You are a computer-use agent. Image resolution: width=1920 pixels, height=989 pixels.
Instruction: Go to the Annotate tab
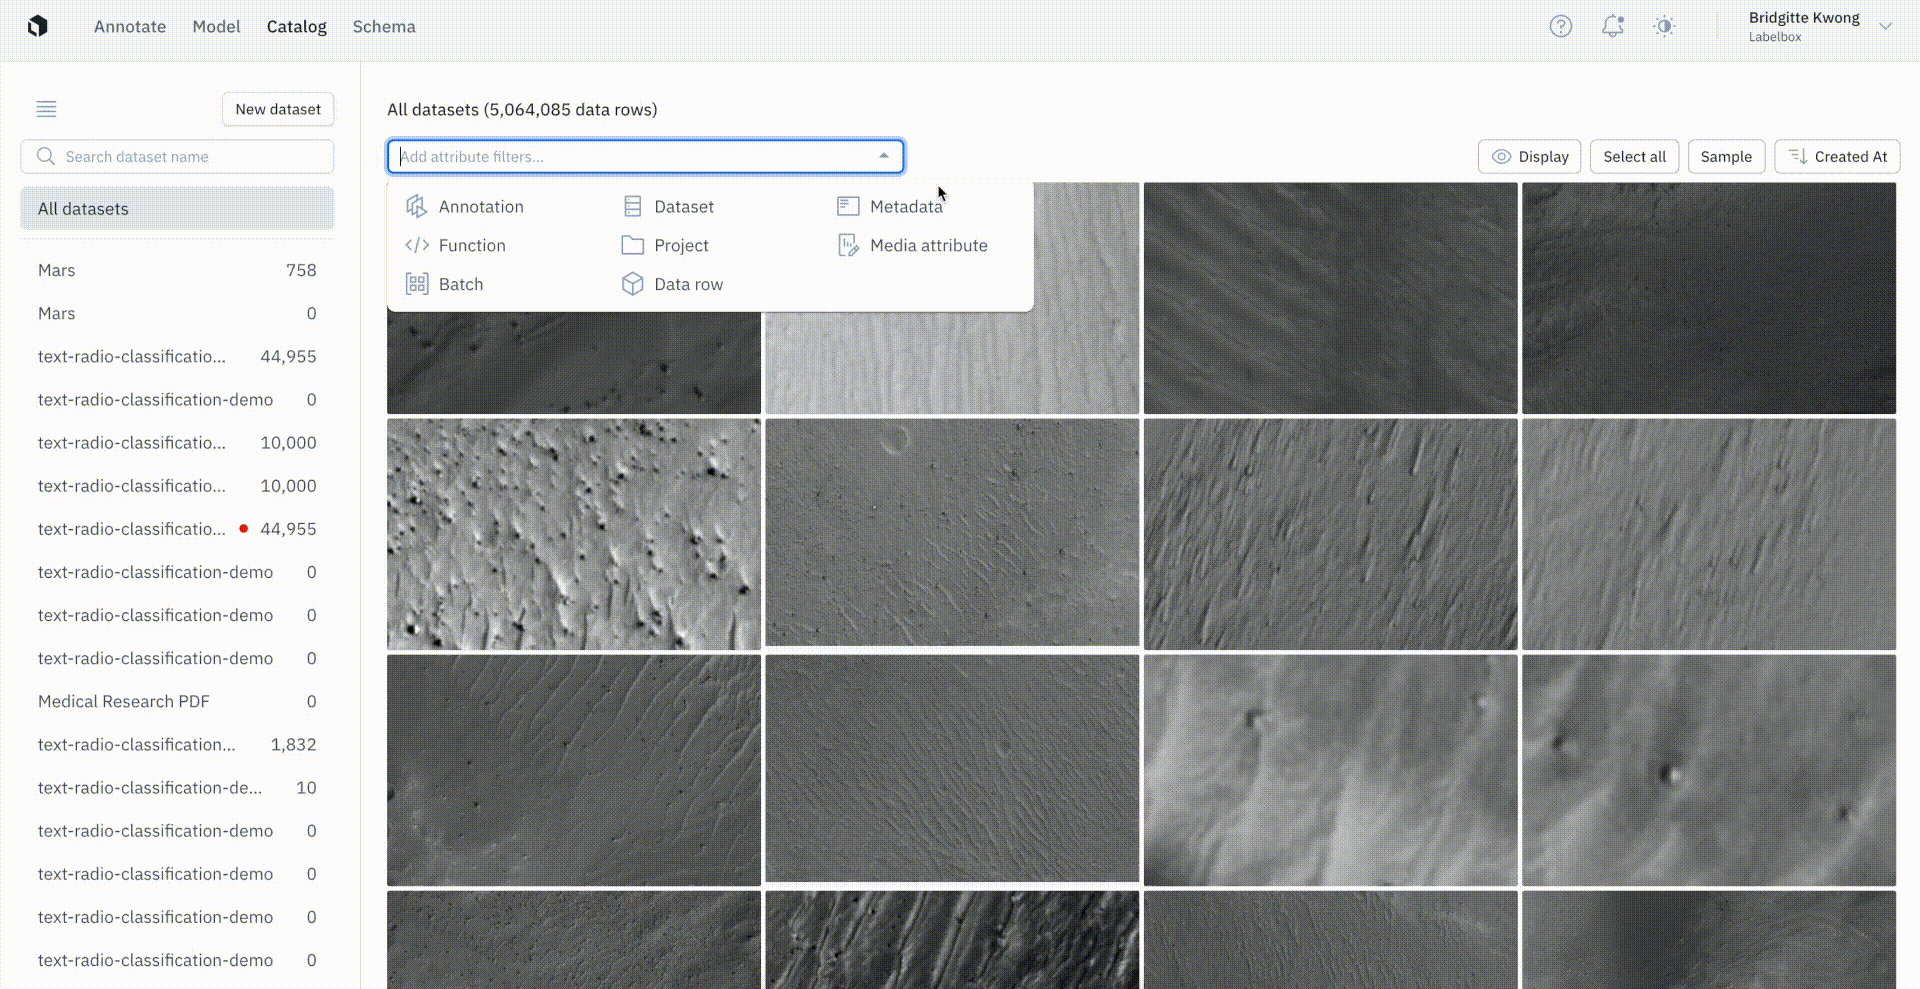click(130, 27)
